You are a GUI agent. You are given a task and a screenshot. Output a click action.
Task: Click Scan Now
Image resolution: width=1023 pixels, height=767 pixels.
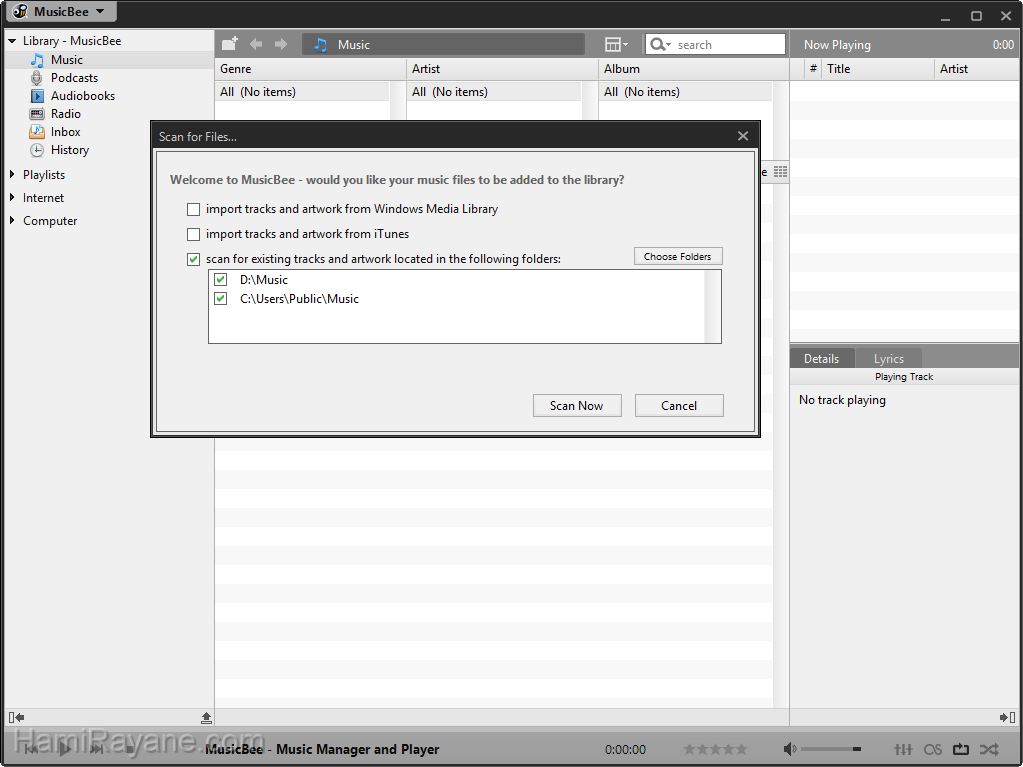[x=577, y=406]
